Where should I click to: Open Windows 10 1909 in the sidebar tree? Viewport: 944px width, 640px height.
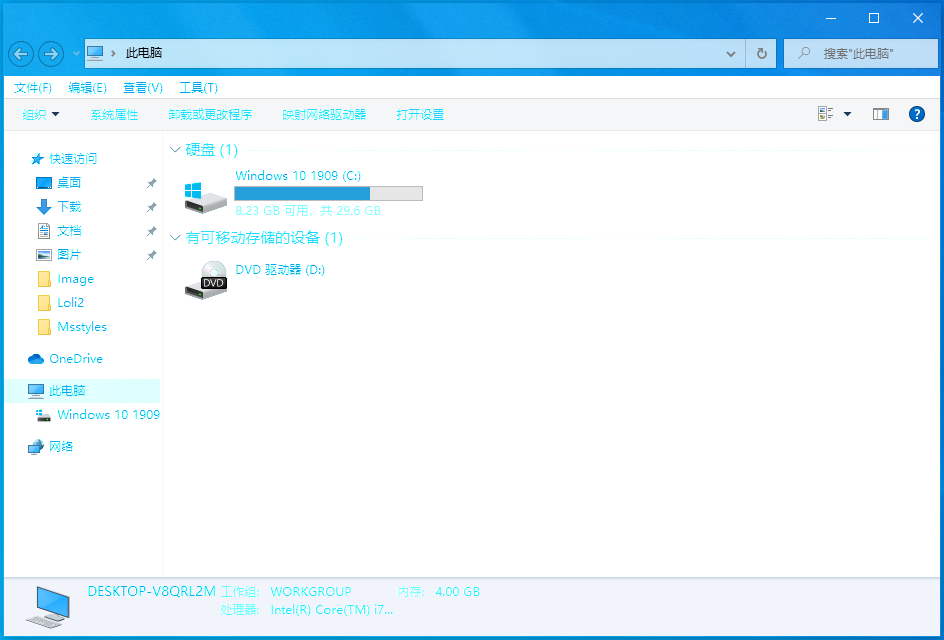click(108, 415)
